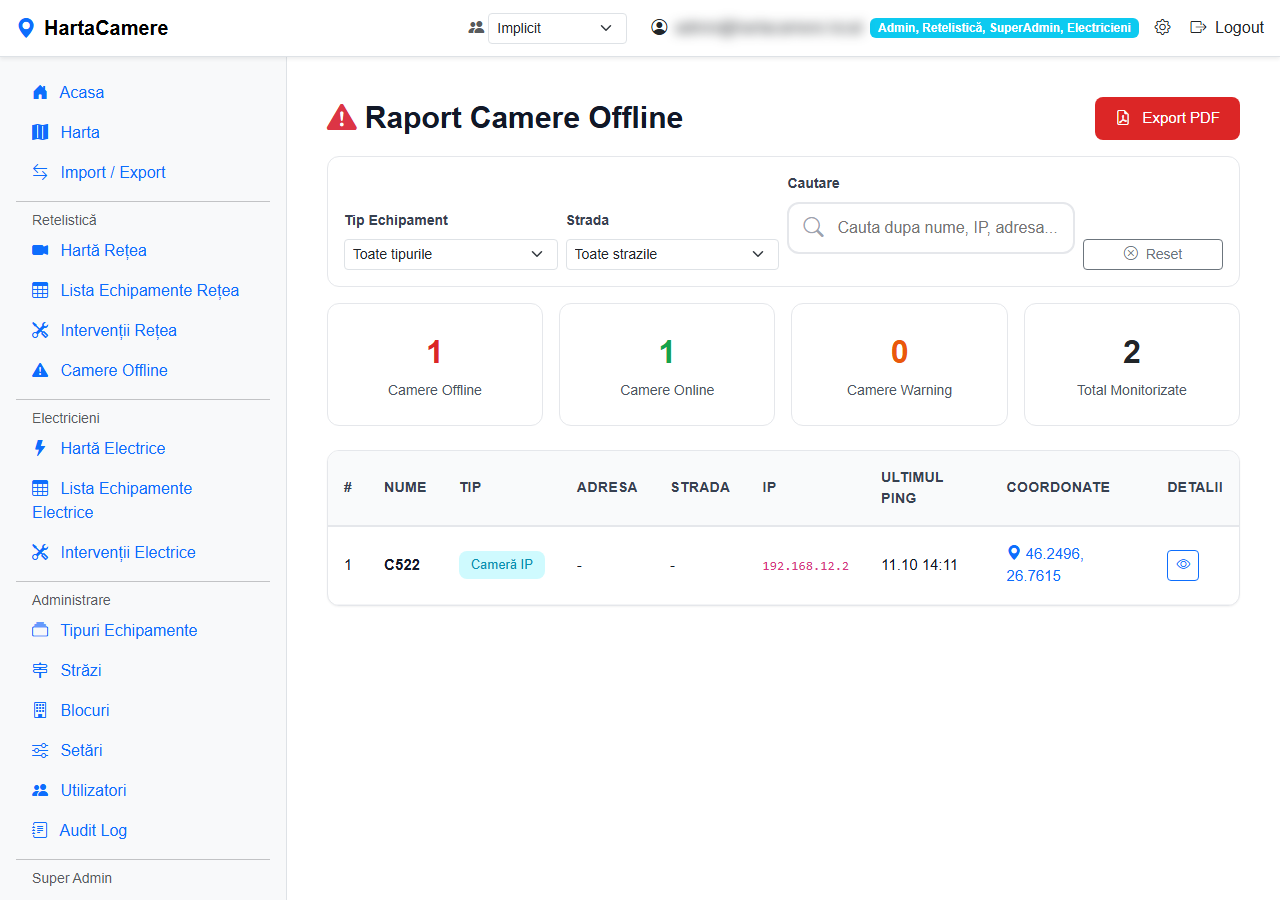Click the group icon beside Implicit selector
The image size is (1280, 900).
coord(476,28)
